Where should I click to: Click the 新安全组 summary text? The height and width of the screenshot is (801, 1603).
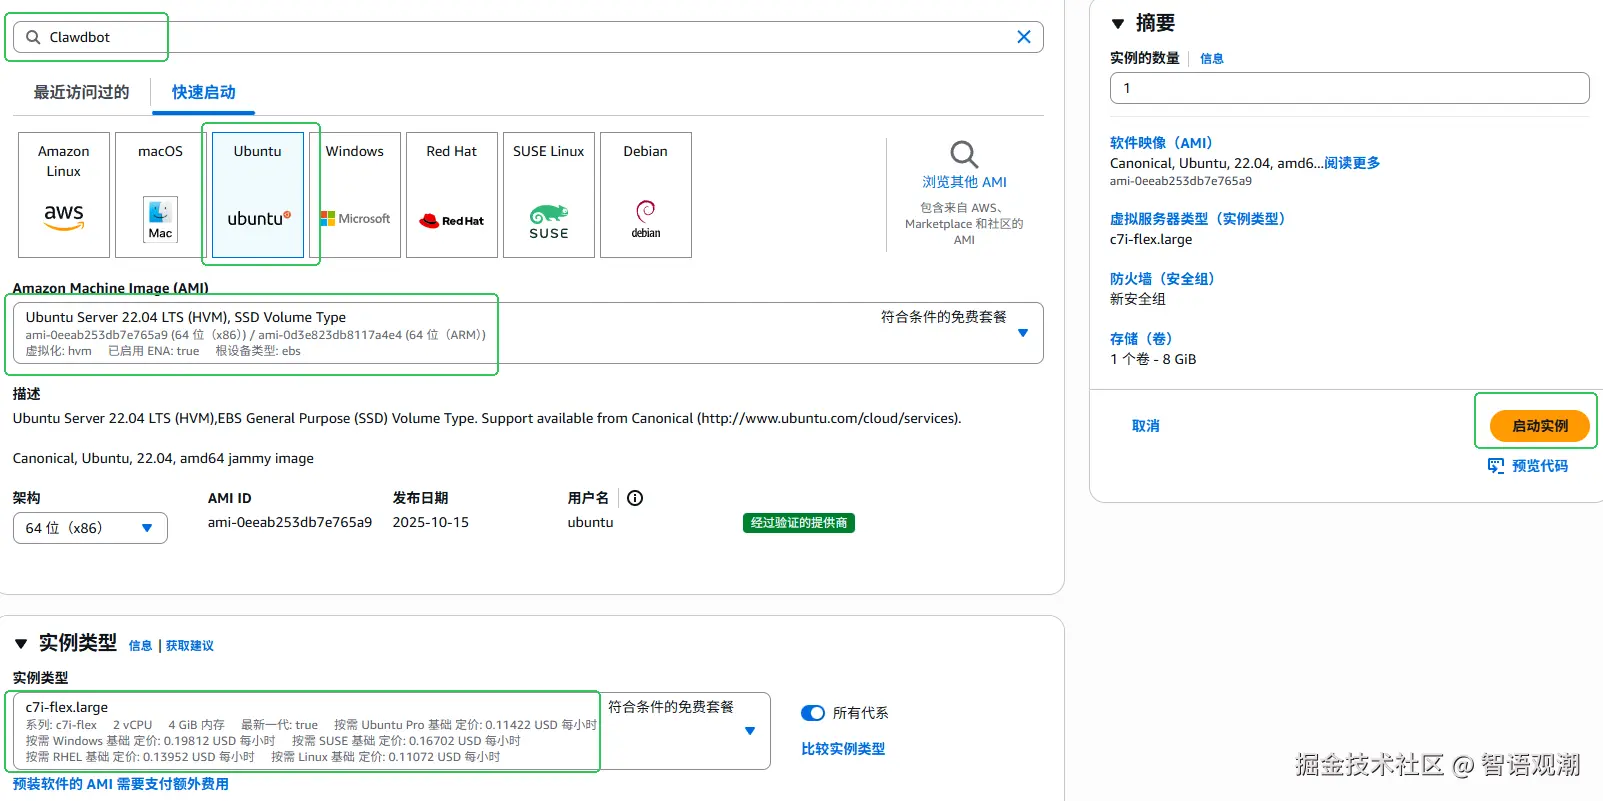pyautogui.click(x=1138, y=299)
